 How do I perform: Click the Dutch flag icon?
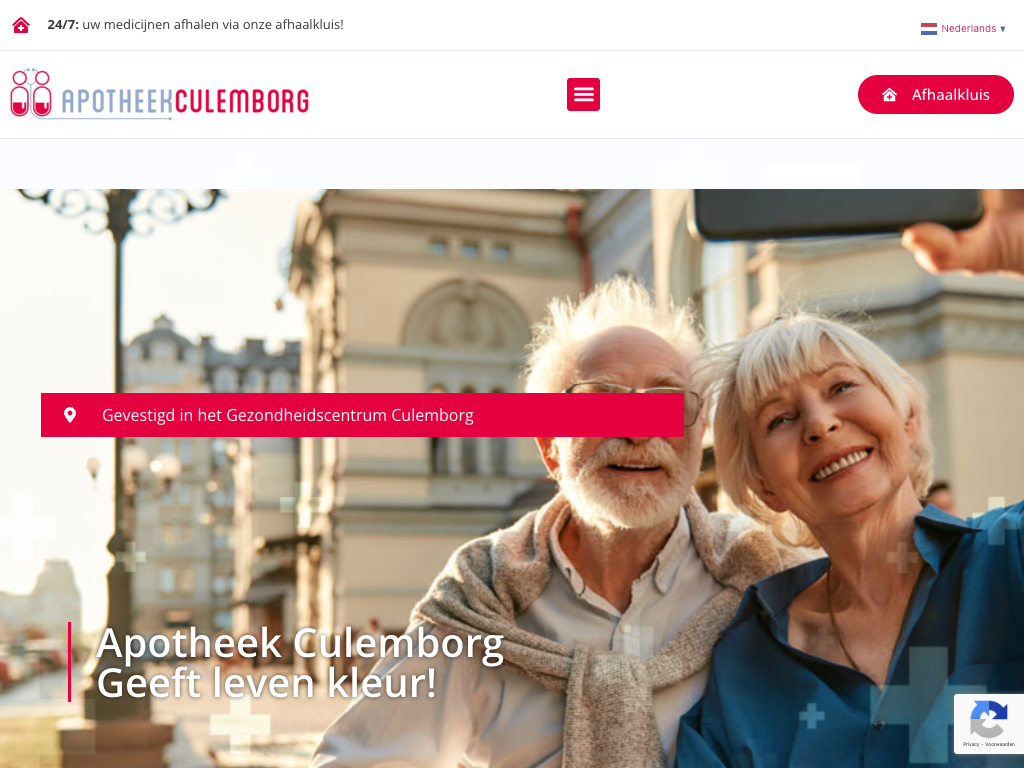[929, 29]
